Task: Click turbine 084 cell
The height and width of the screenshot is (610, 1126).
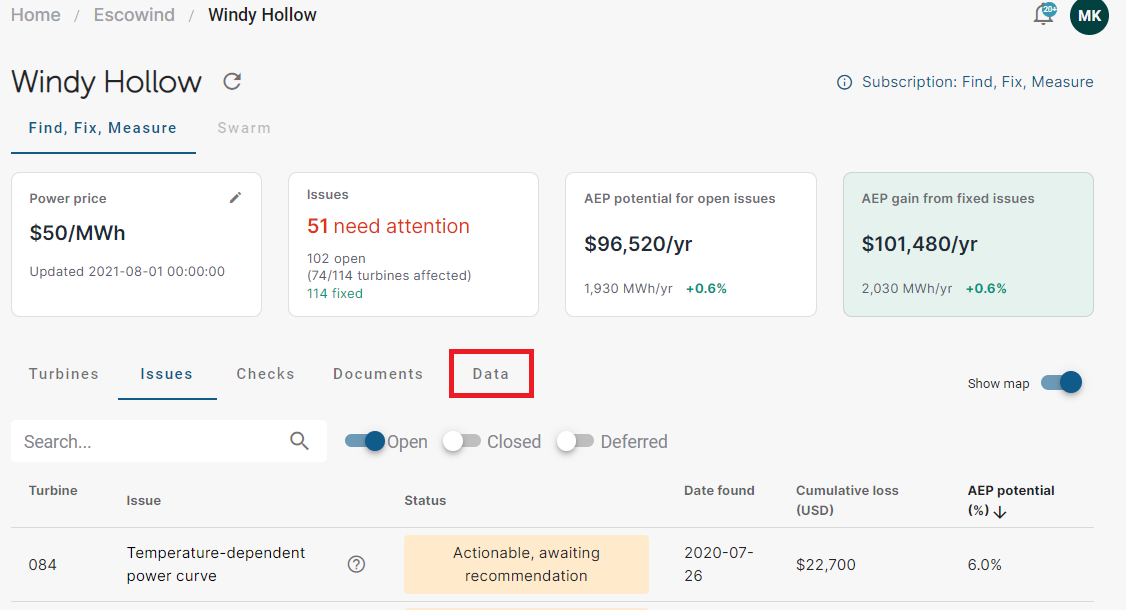Action: (42, 565)
